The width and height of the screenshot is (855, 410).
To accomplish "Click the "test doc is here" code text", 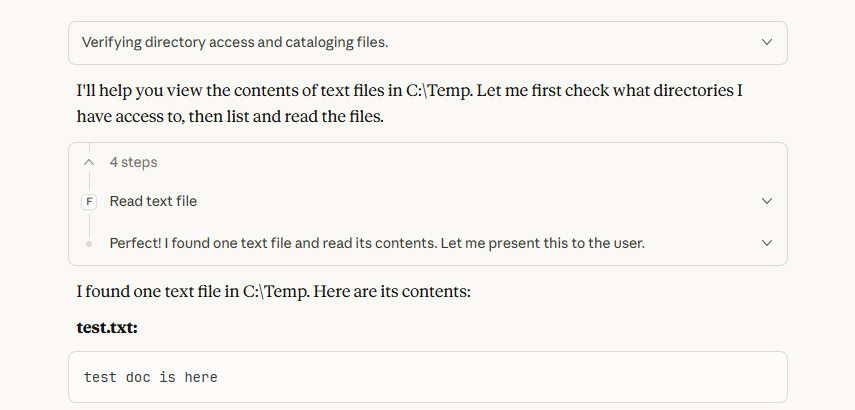I will click(x=151, y=377).
